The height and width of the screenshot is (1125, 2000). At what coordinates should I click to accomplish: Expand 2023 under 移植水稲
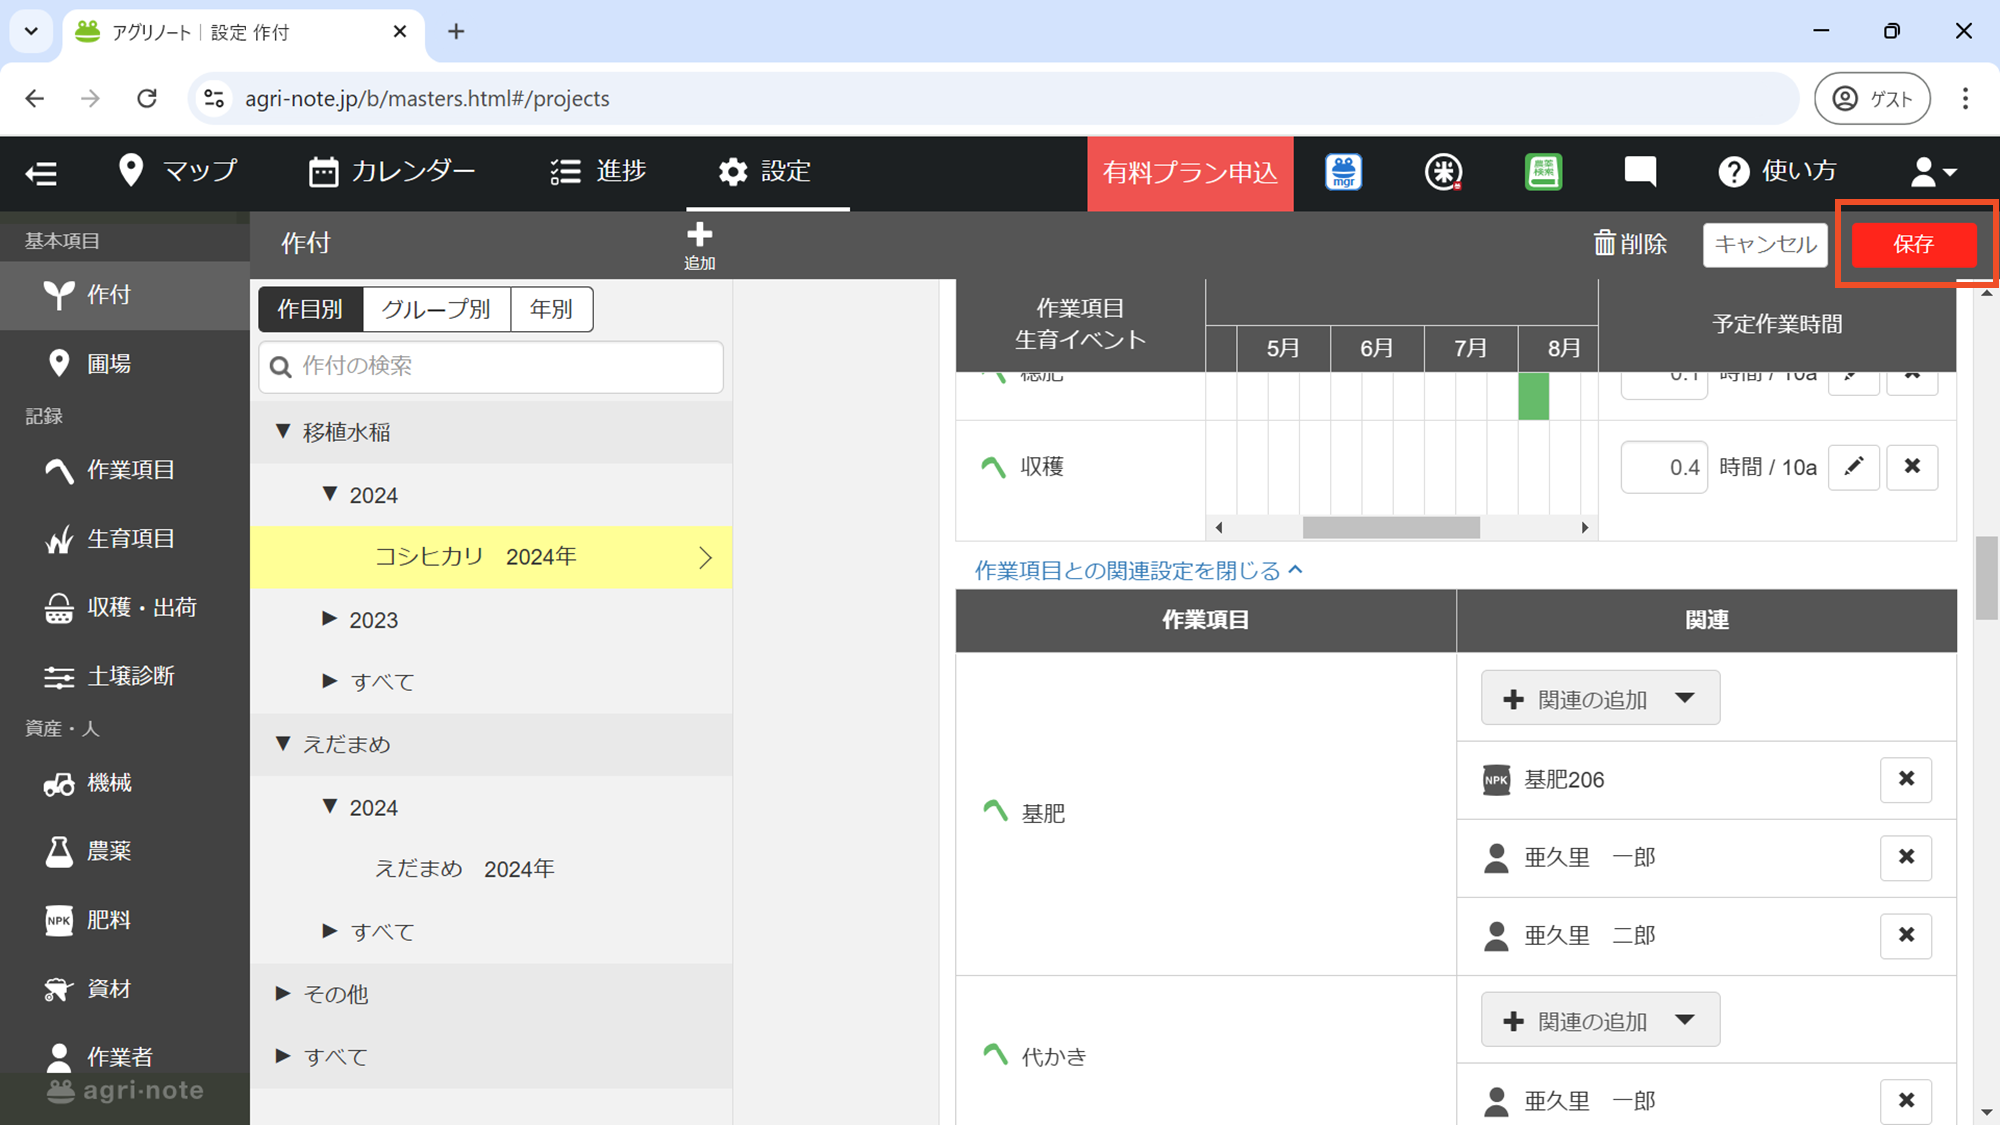[x=330, y=619]
